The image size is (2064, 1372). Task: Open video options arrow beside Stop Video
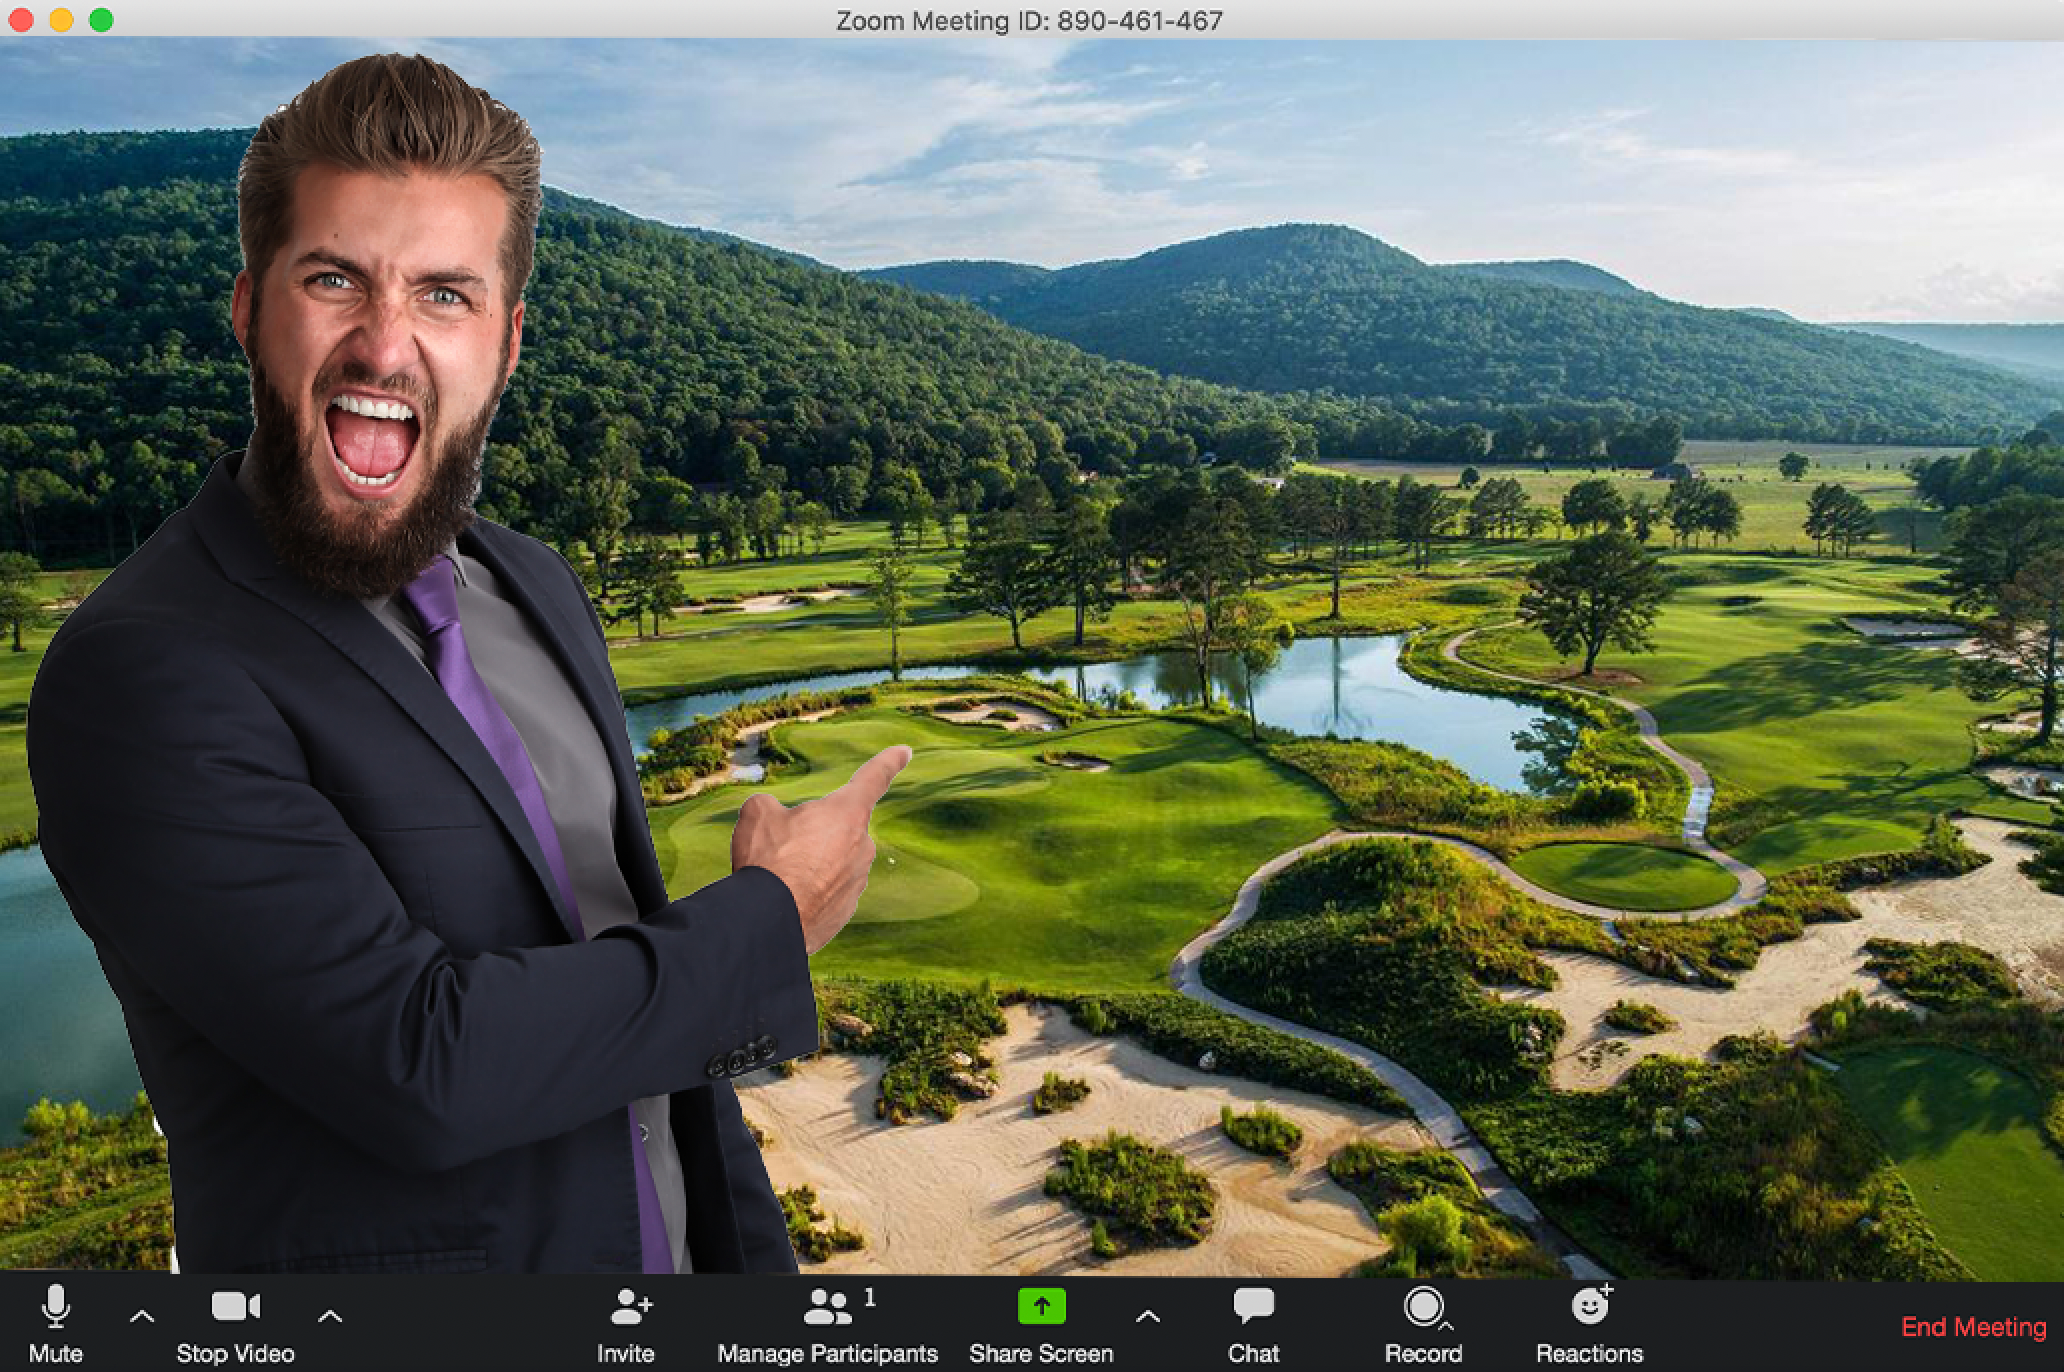[x=330, y=1317]
